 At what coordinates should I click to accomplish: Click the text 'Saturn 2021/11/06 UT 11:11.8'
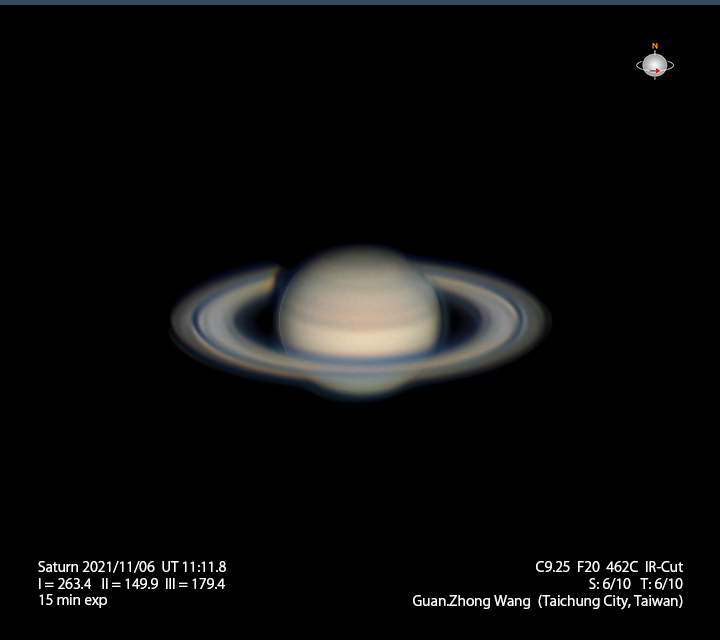point(132,567)
